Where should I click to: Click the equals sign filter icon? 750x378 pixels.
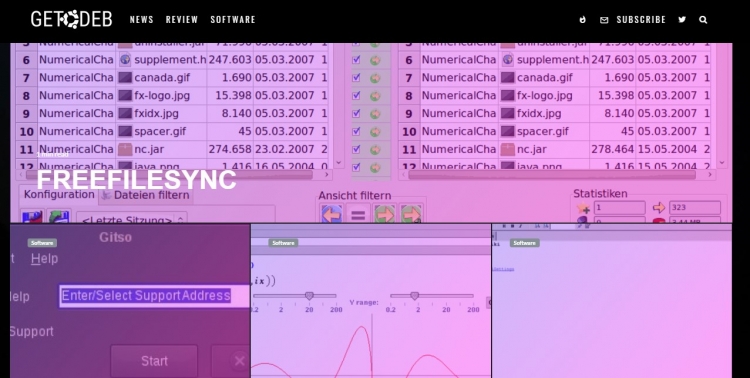click(x=358, y=214)
